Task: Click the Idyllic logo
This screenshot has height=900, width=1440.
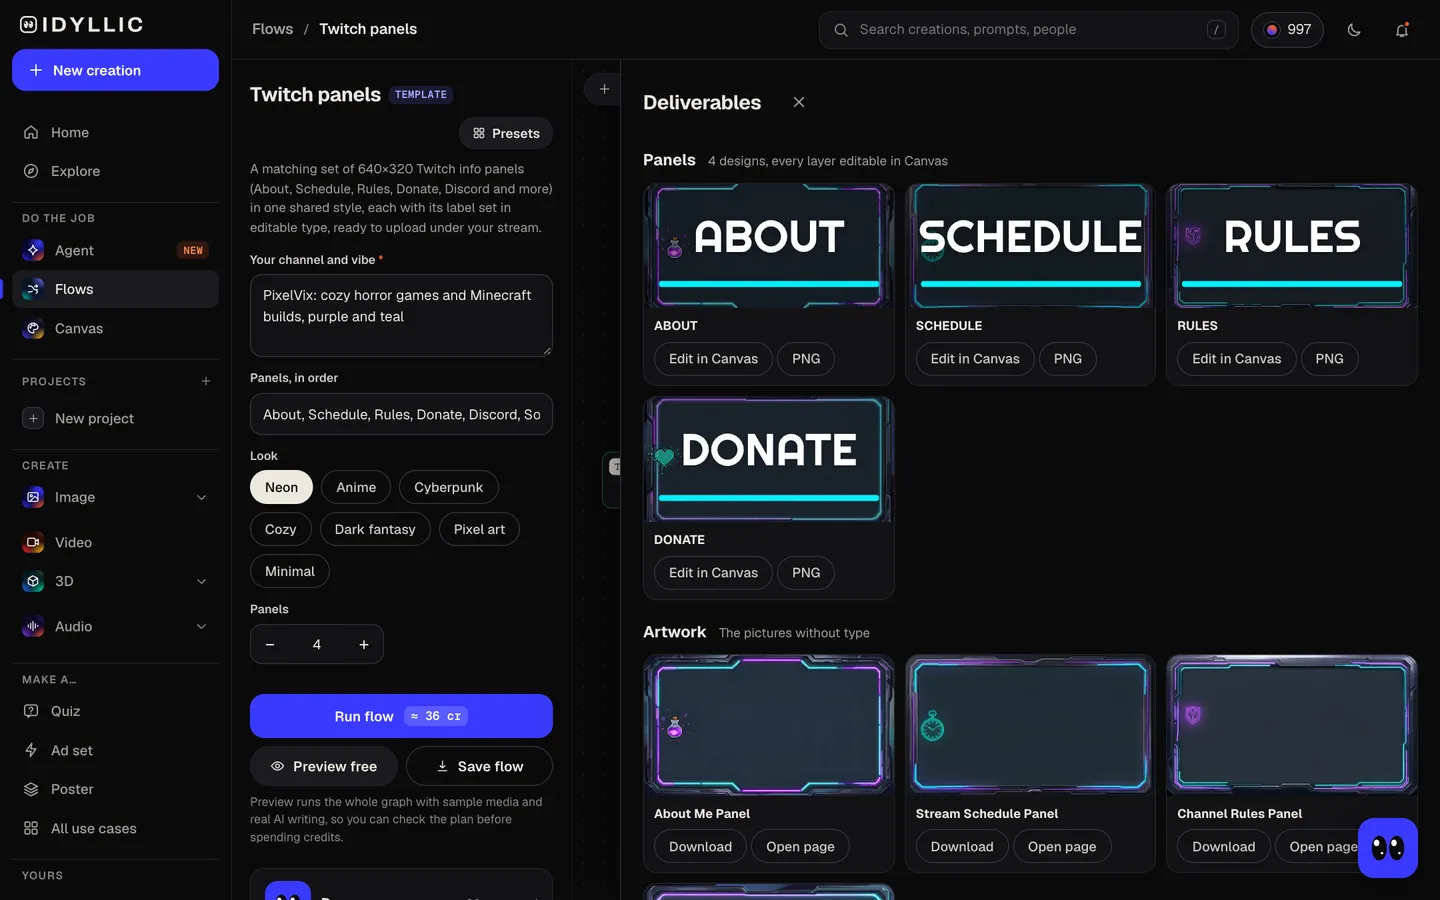Action: (82, 25)
